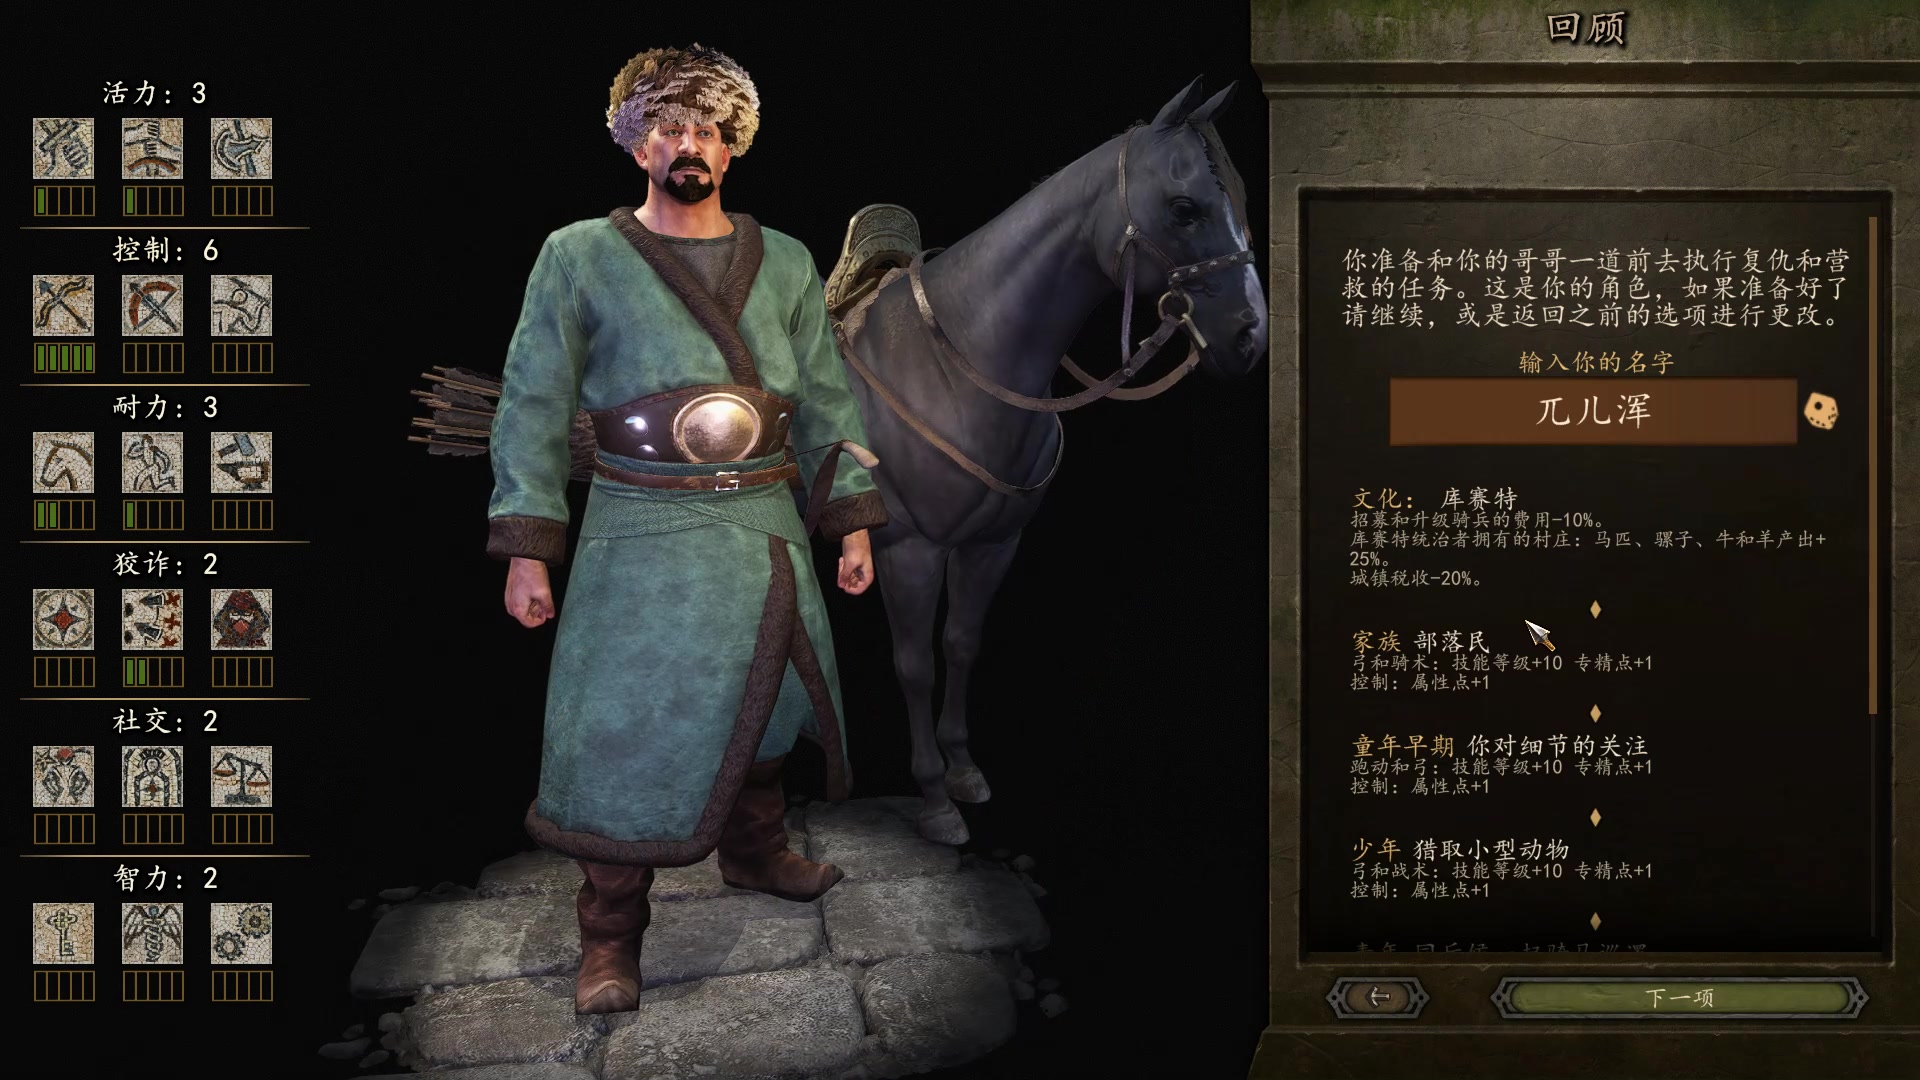This screenshot has width=1920, height=1080.
Task: Click the Athletics running-figure skill icon
Action: 152,463
